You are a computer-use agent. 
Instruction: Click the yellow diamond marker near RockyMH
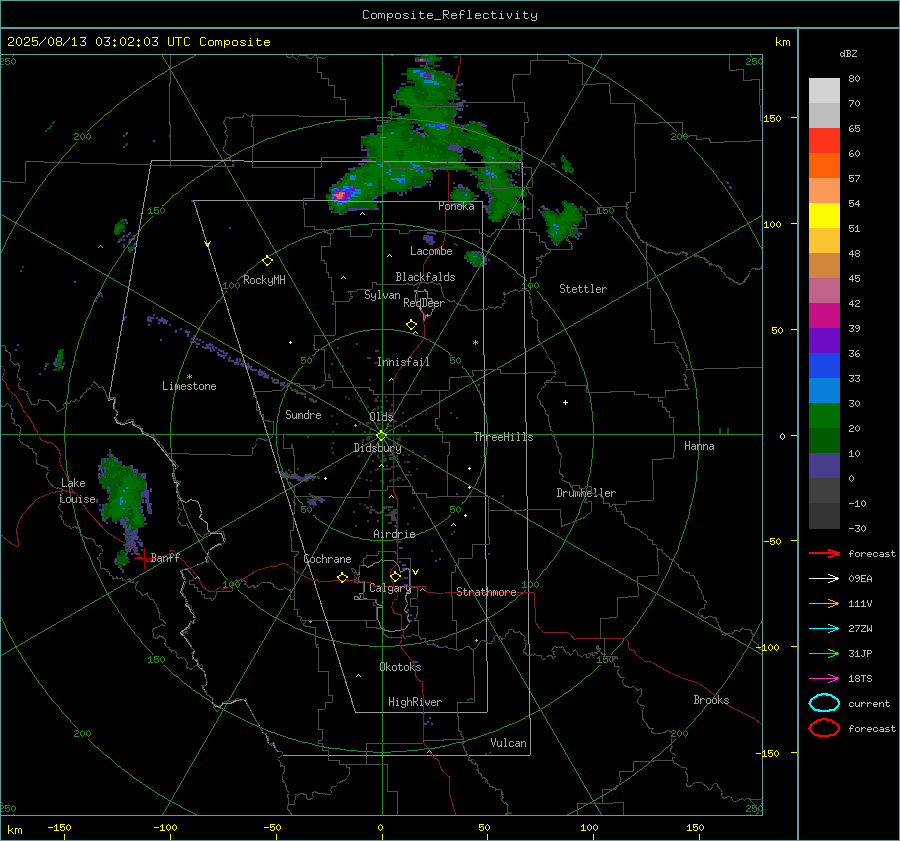(267, 261)
